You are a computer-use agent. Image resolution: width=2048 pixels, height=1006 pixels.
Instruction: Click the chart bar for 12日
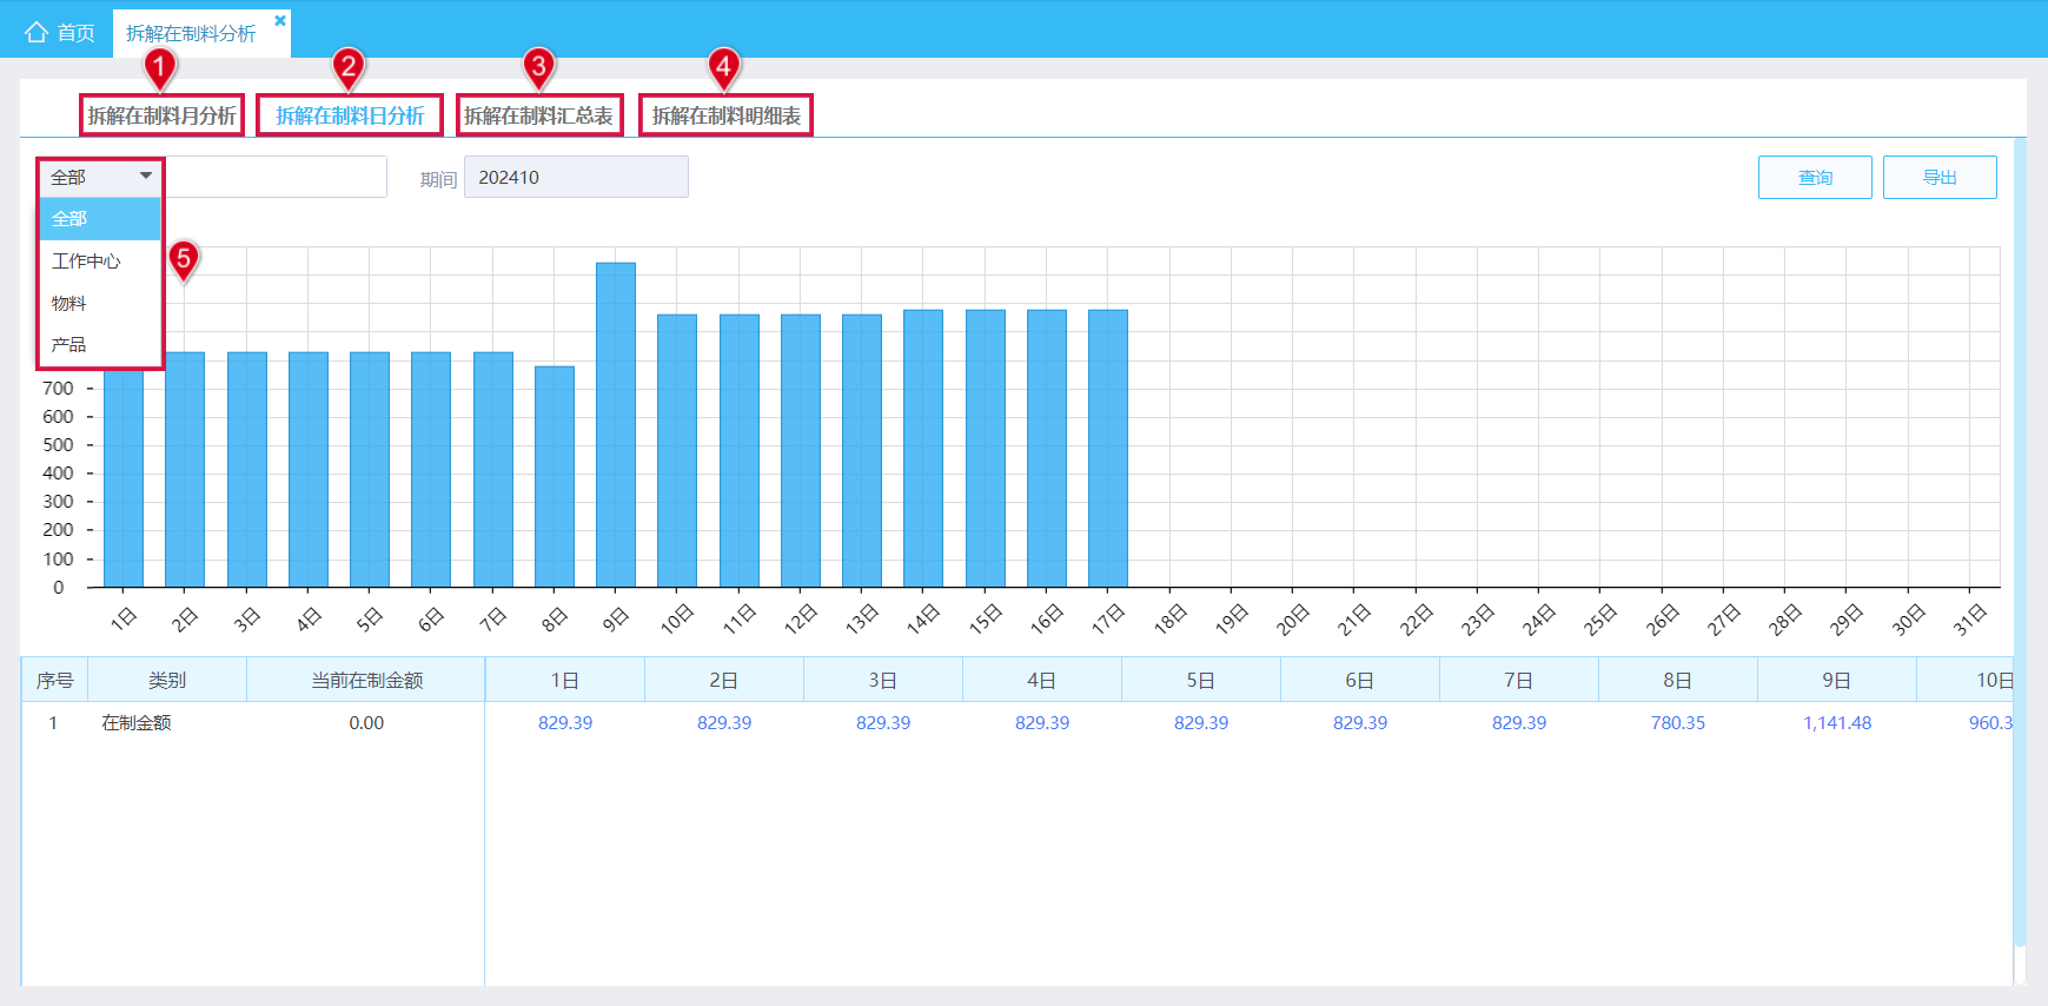[x=801, y=451]
